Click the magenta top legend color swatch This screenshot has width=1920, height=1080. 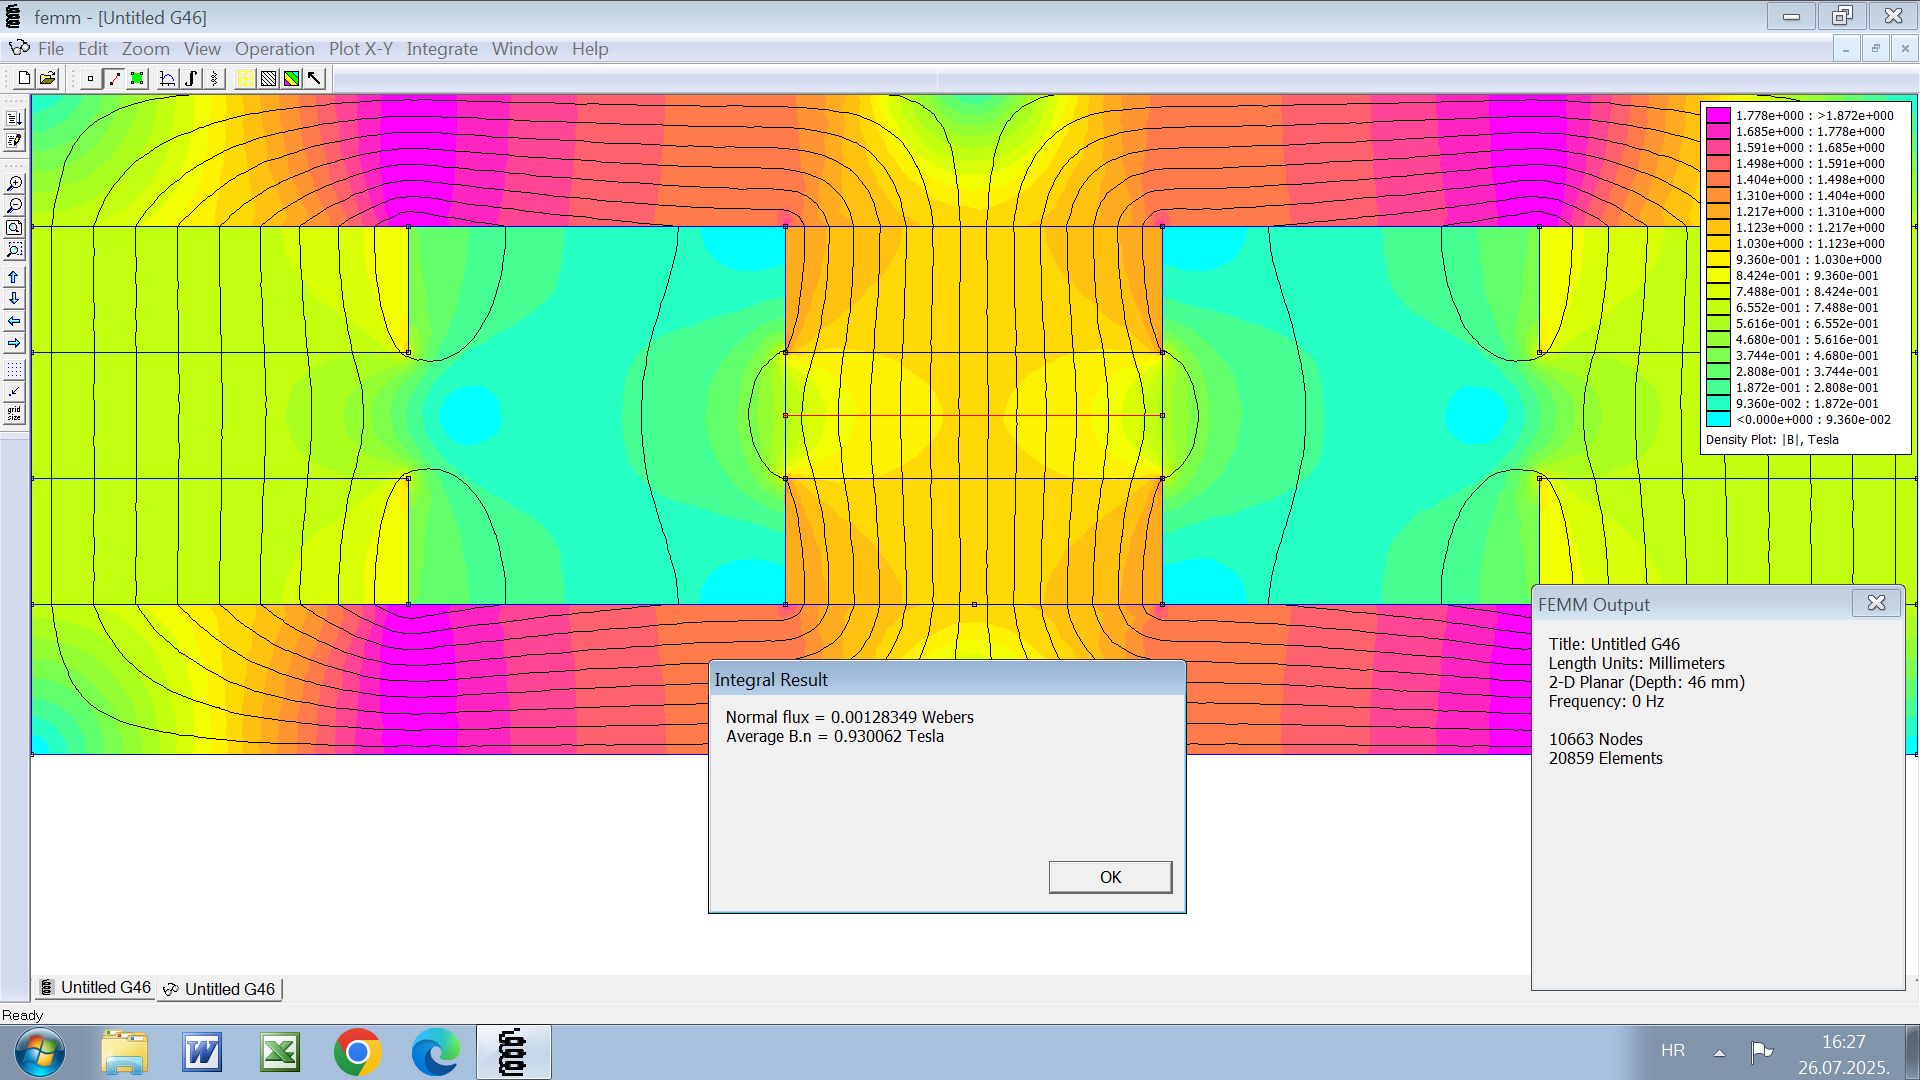pos(1718,115)
